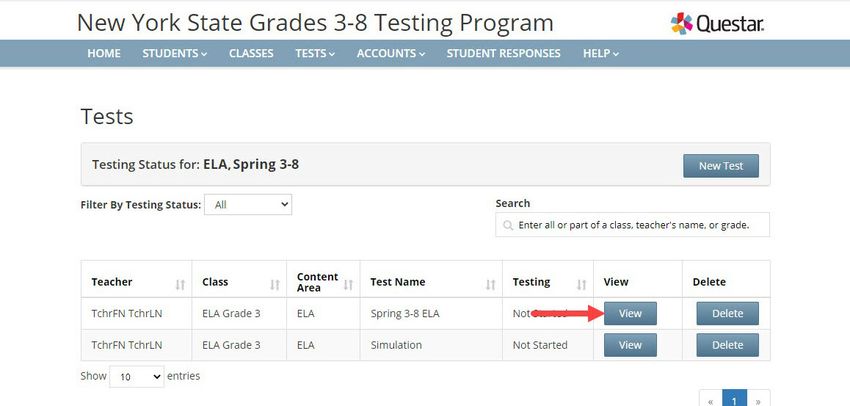Go to Classes page
The image size is (850, 406).
251,53
